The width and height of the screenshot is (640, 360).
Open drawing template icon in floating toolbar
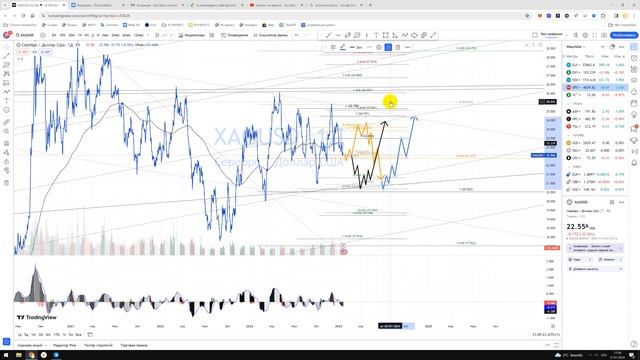[333, 47]
